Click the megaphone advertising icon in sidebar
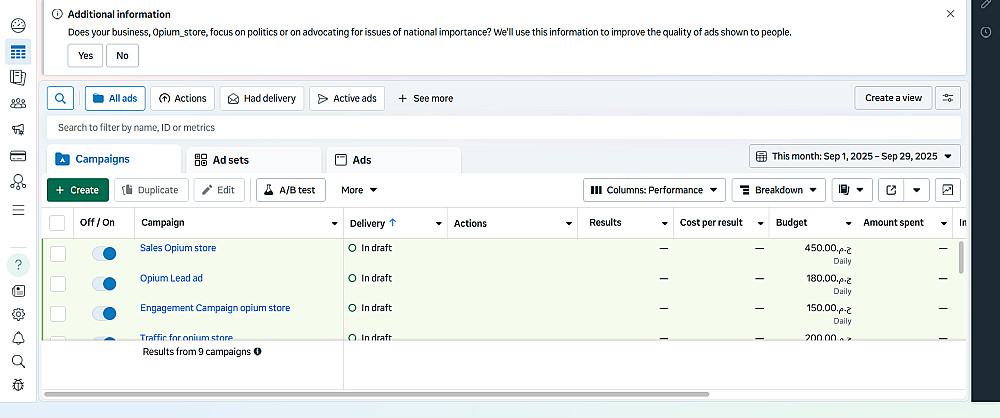 [x=18, y=129]
